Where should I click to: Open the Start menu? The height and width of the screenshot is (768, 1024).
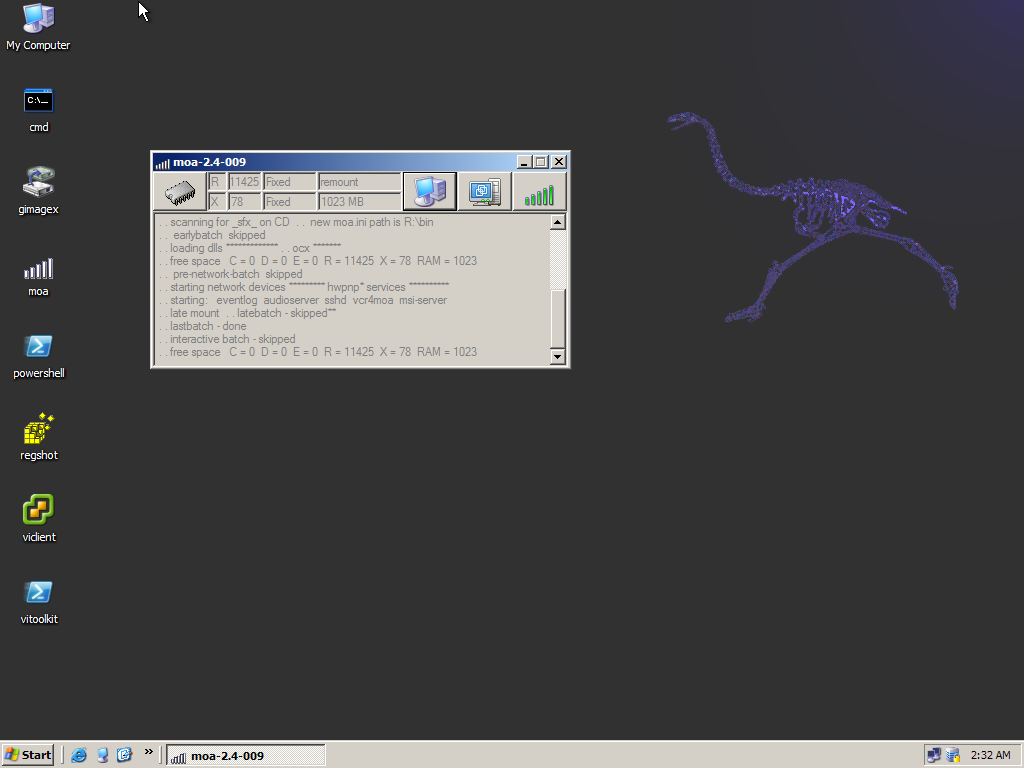[x=28, y=755]
